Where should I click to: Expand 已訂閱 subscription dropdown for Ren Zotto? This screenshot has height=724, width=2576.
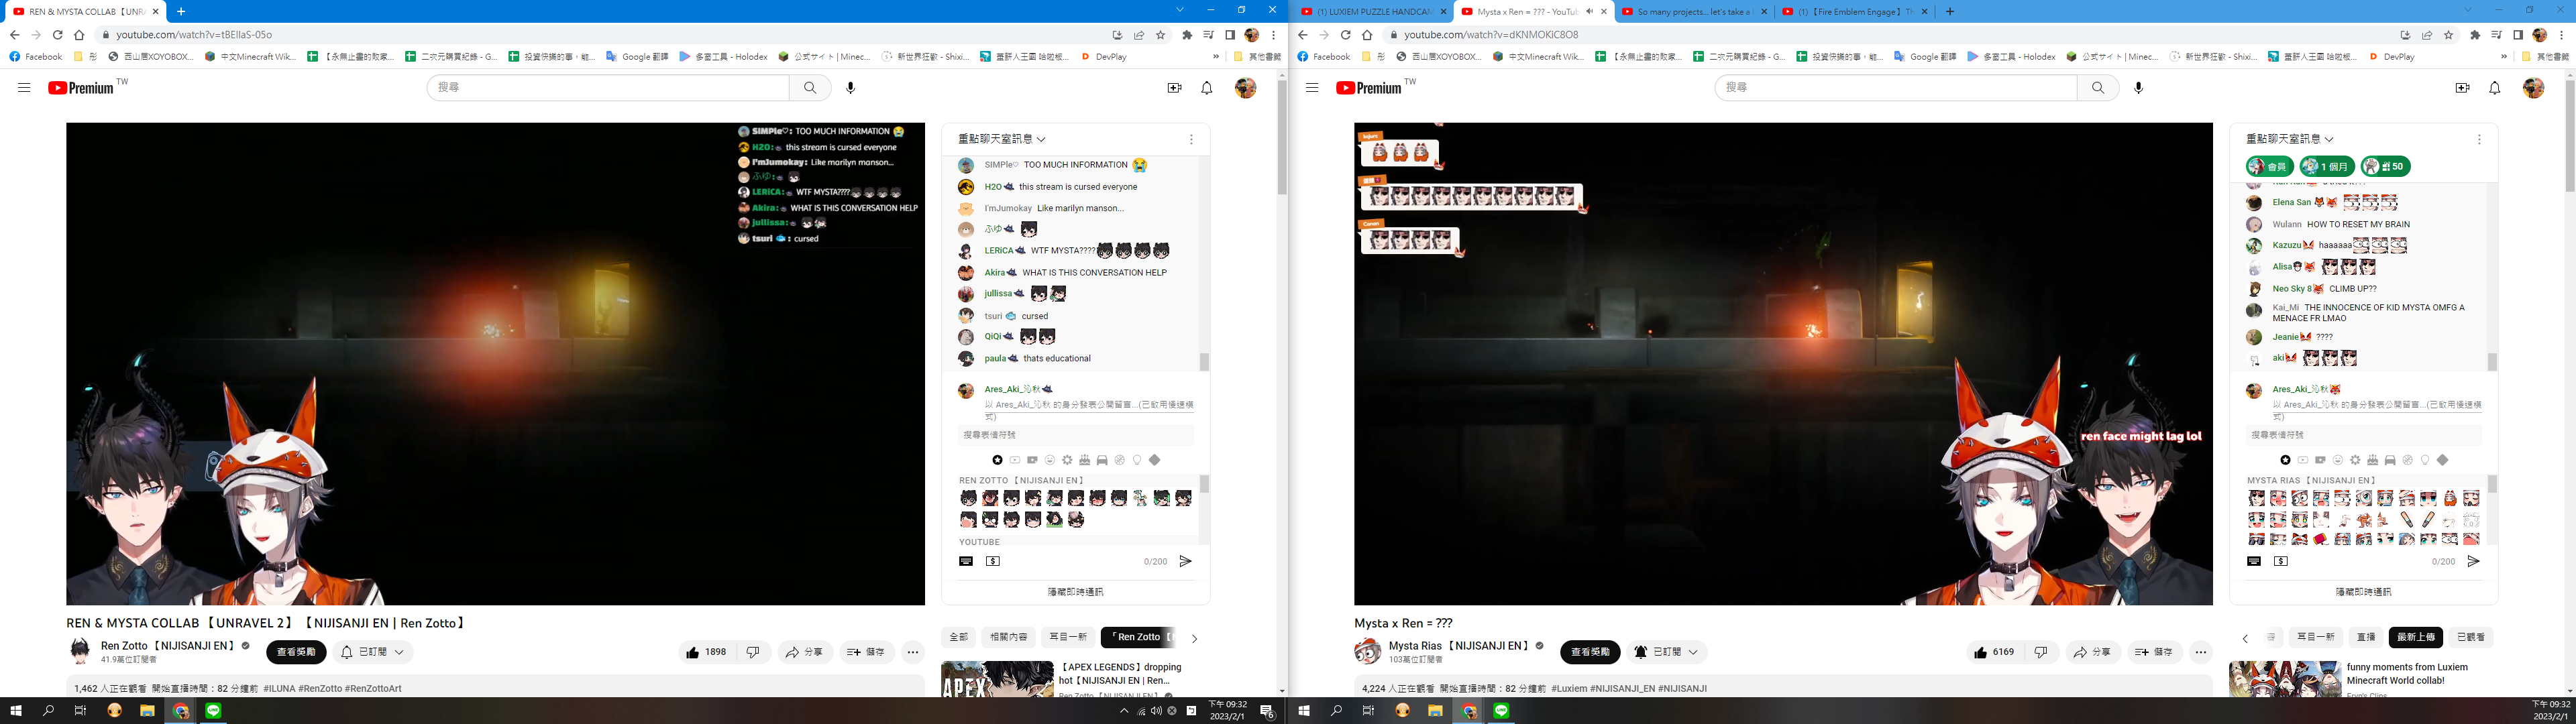point(372,652)
